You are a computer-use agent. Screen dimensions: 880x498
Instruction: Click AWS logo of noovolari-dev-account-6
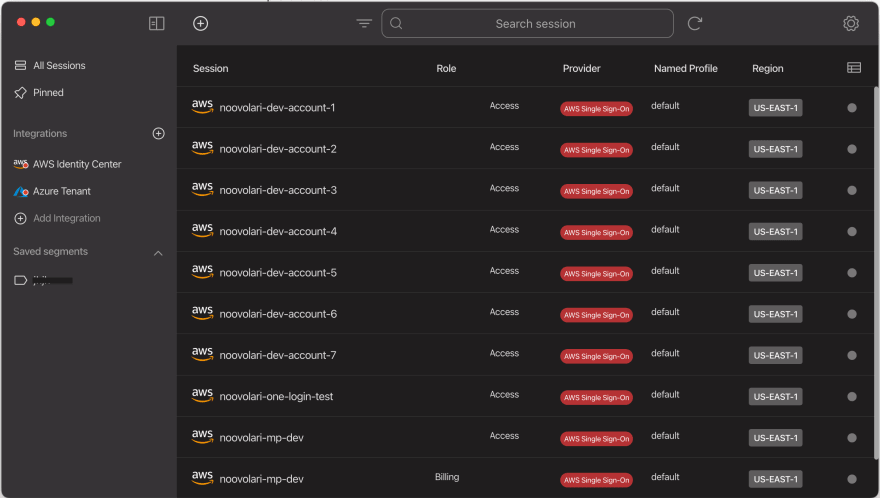pos(202,312)
